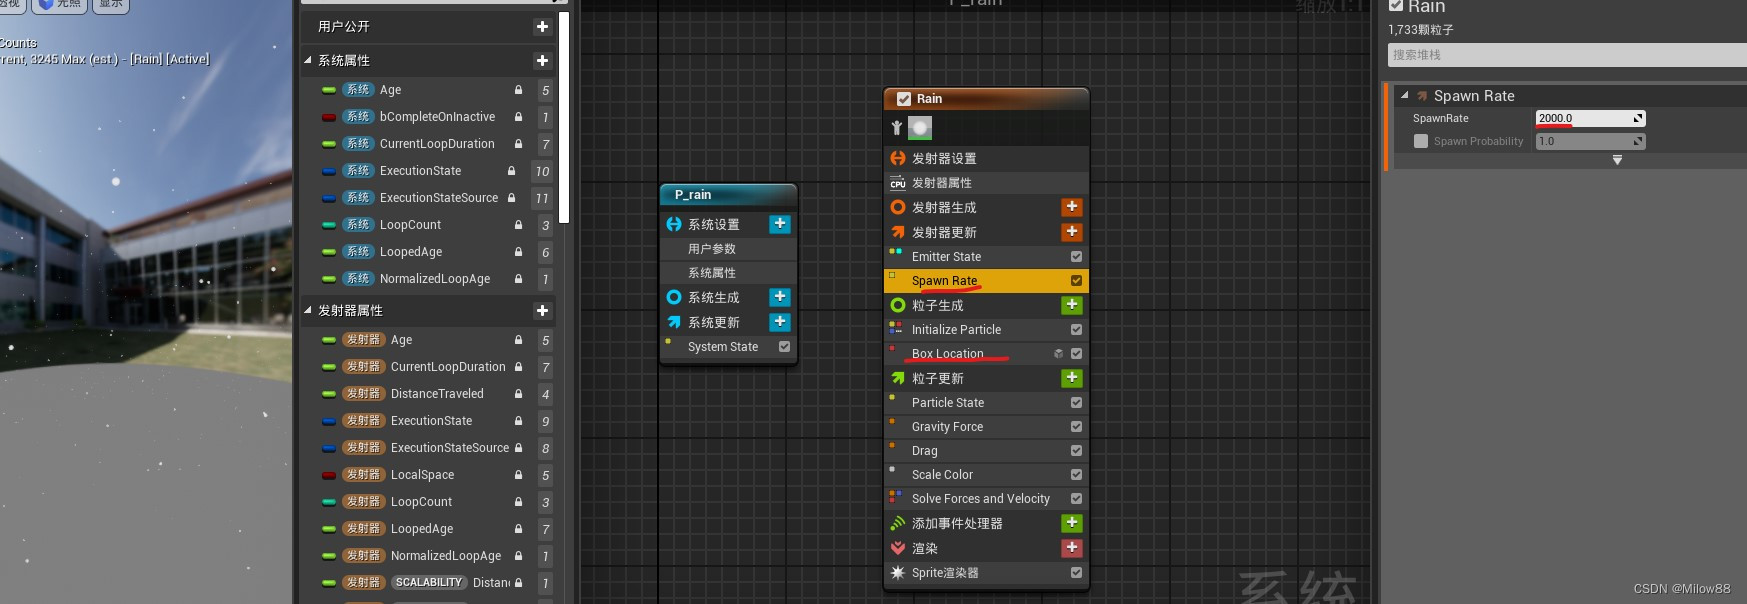Enable the Spawn Probability checkbox
Viewport: 1747px width, 604px height.
1420,142
